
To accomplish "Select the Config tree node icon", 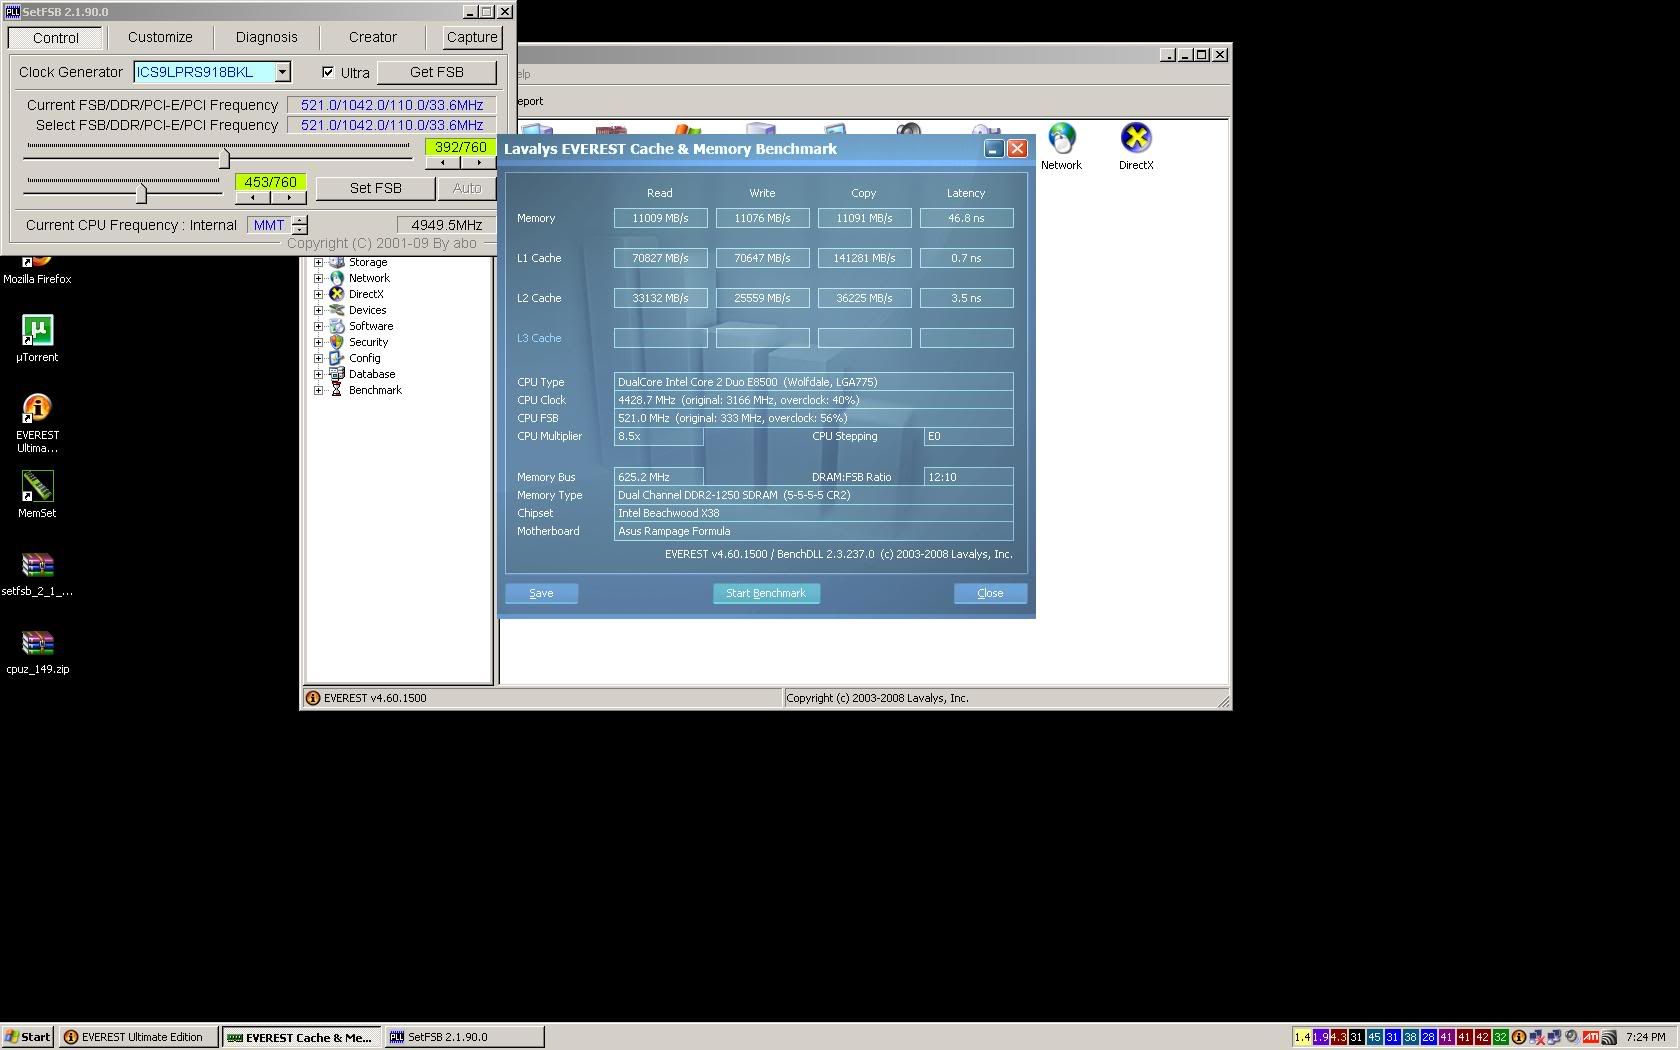I will [x=337, y=358].
